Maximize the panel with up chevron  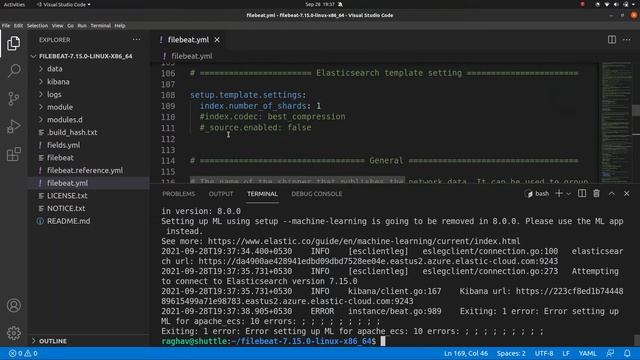pos(611,193)
